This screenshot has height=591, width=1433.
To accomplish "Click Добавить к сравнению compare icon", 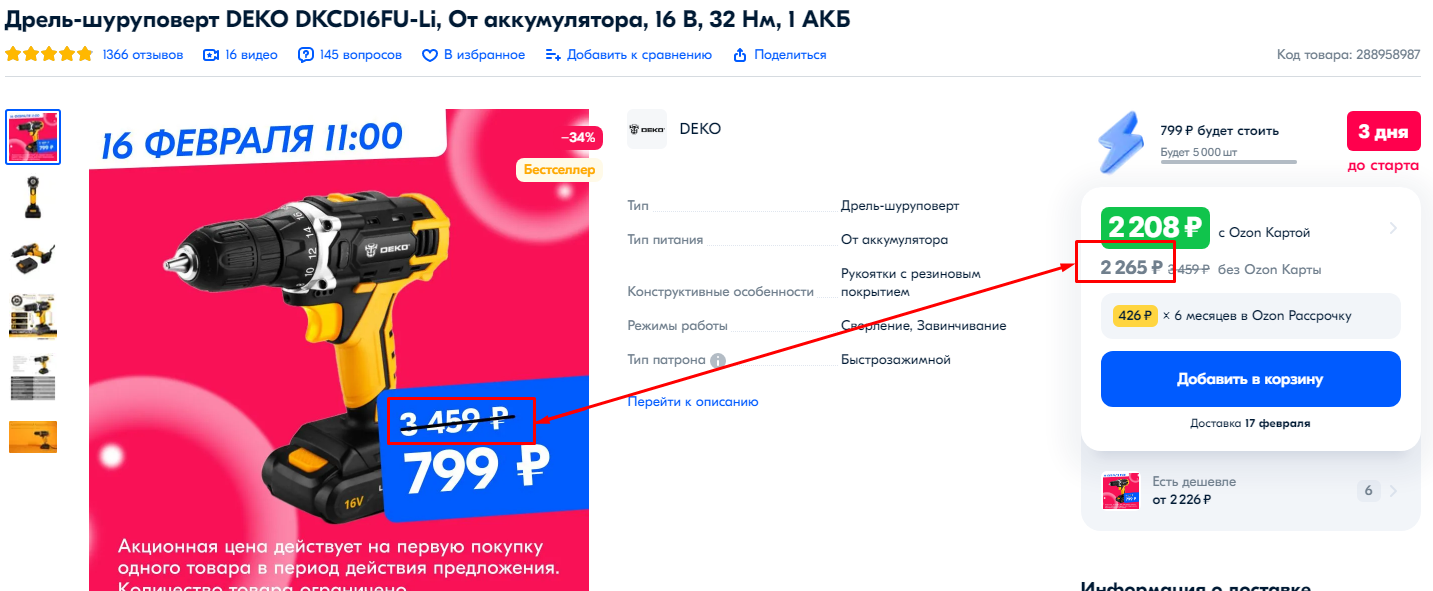I will point(553,55).
